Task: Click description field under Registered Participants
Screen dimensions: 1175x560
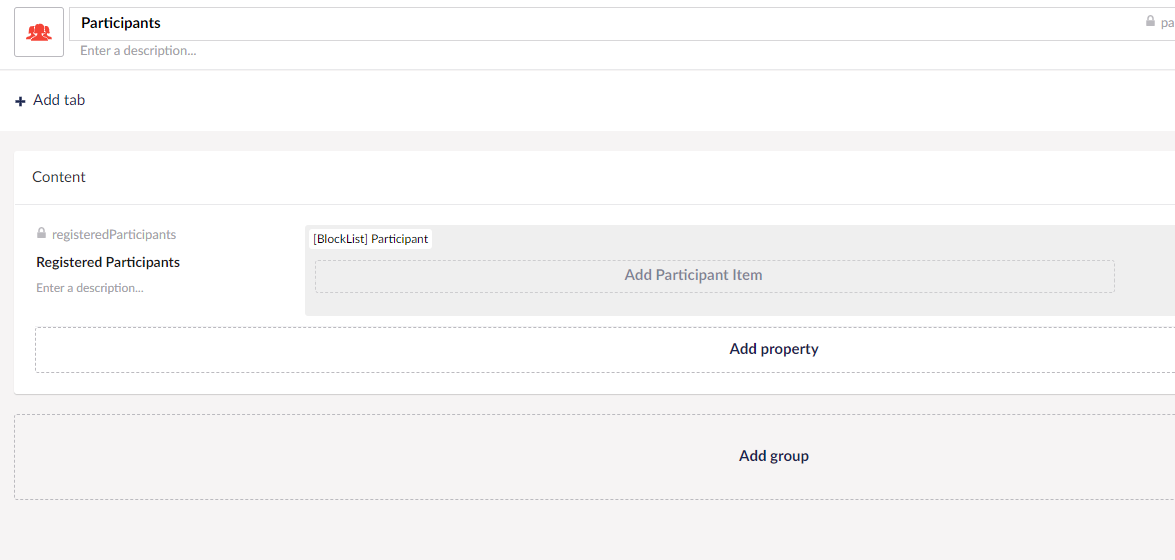Action: [x=90, y=288]
